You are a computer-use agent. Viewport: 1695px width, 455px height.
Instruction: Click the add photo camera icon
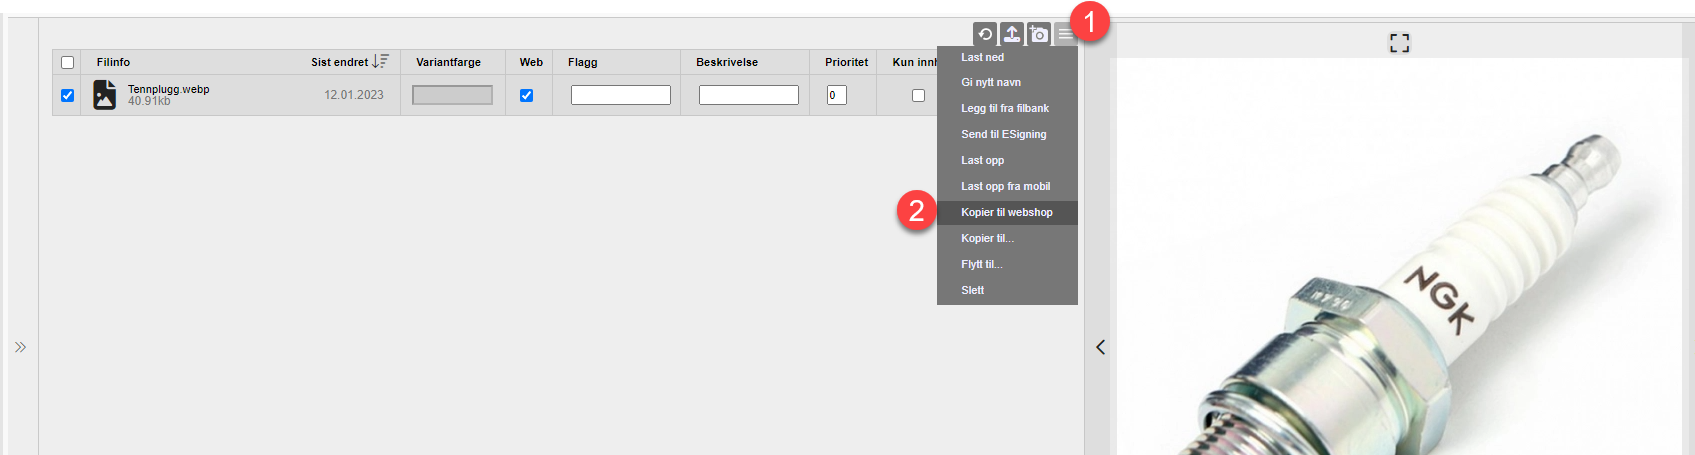pos(1039,34)
